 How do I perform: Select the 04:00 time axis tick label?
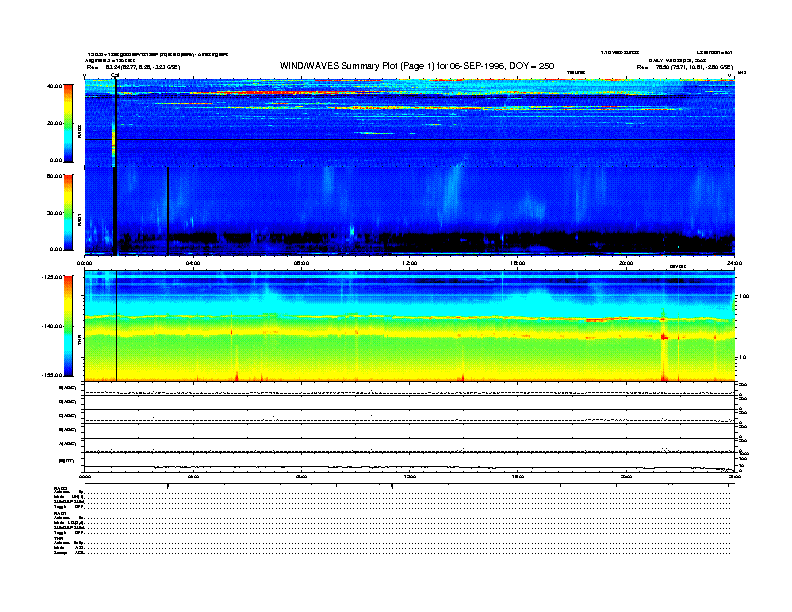pos(193,263)
